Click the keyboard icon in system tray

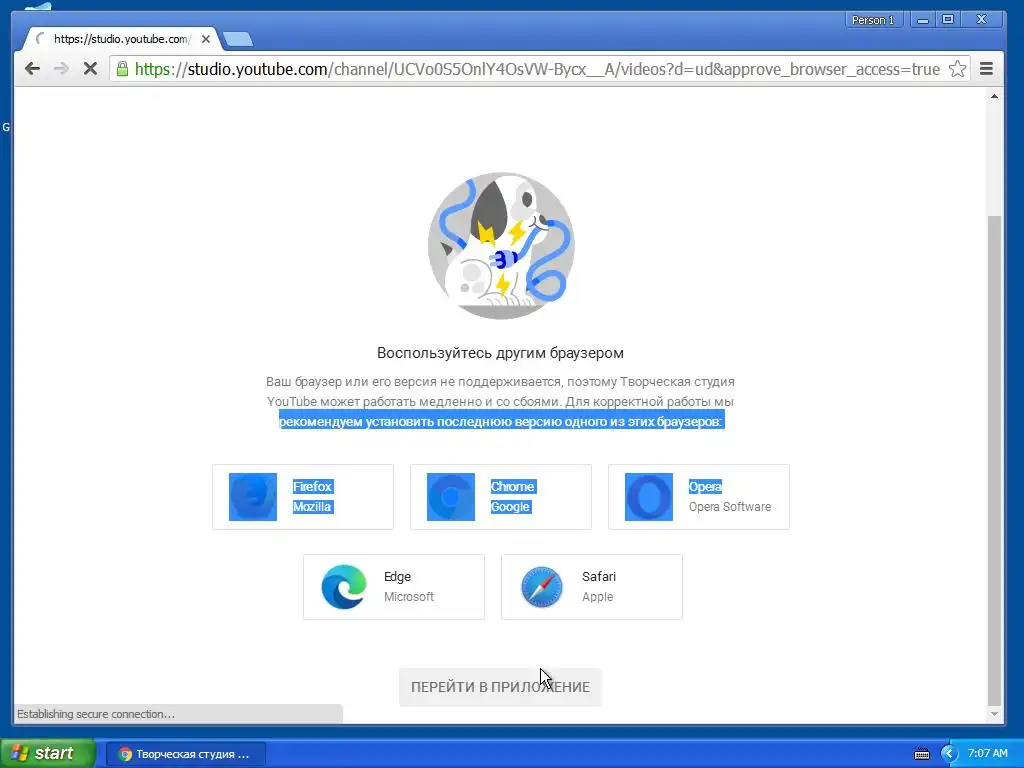[x=921, y=754]
